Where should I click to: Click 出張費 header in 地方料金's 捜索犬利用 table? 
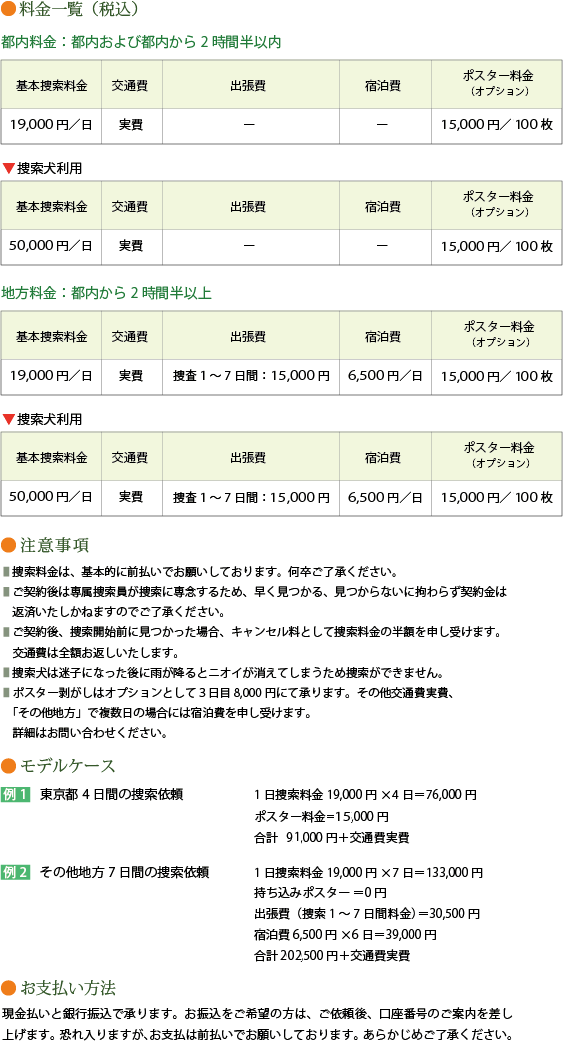point(248,458)
